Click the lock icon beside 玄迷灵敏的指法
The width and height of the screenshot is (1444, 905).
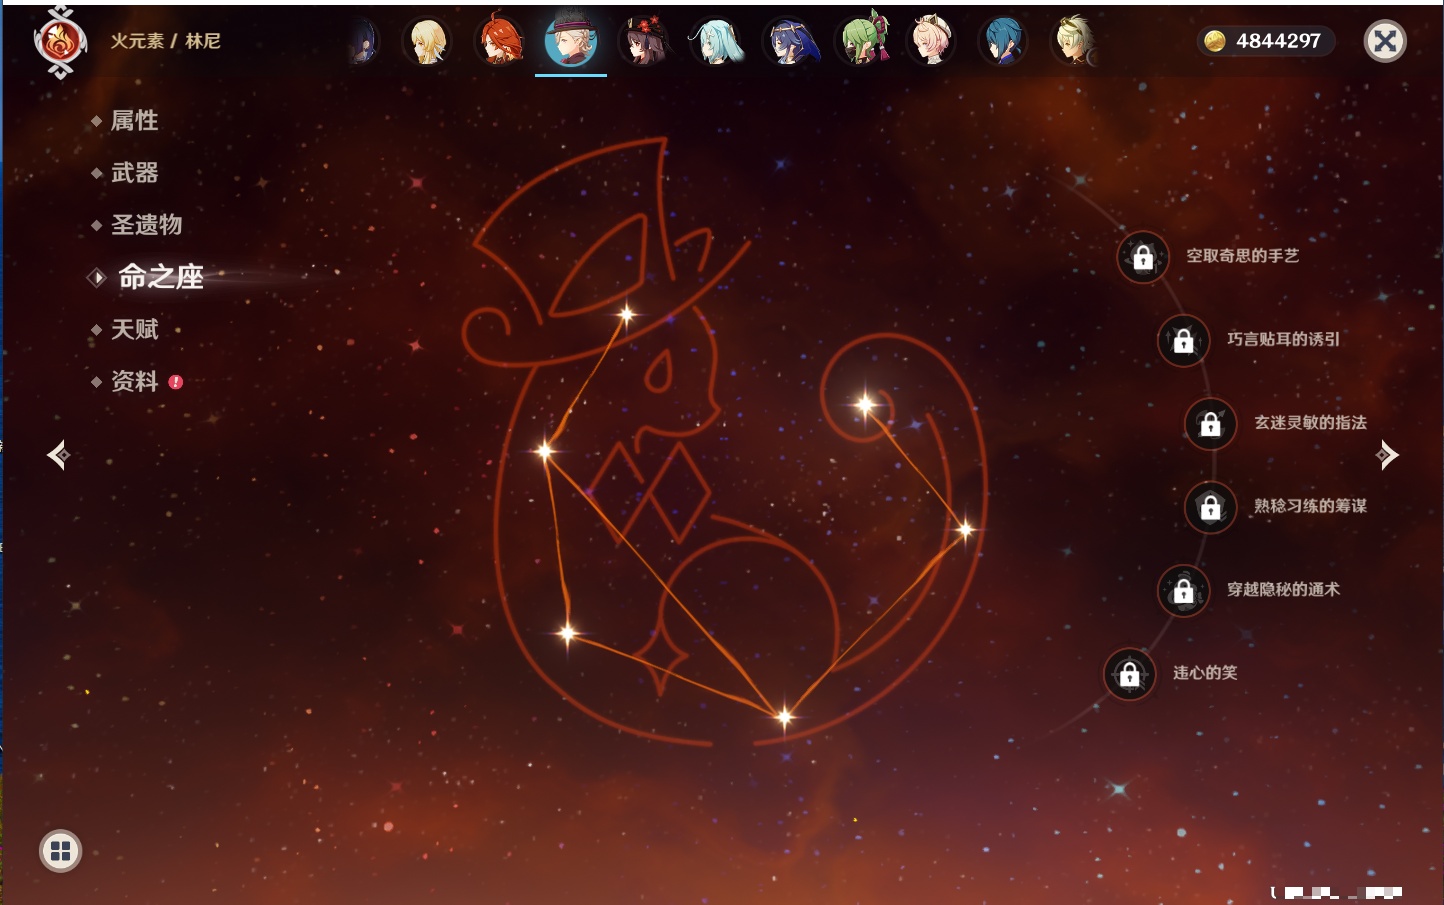[x=1210, y=424]
